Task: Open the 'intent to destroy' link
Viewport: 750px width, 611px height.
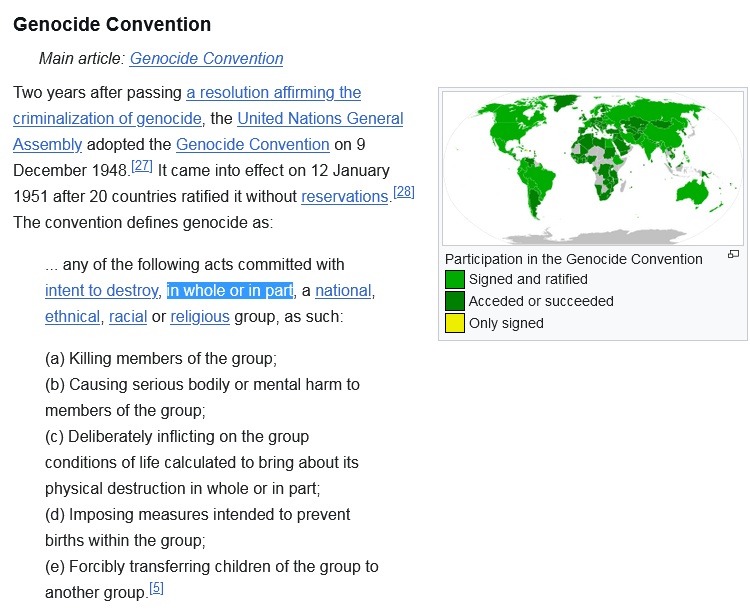Action: point(101,290)
